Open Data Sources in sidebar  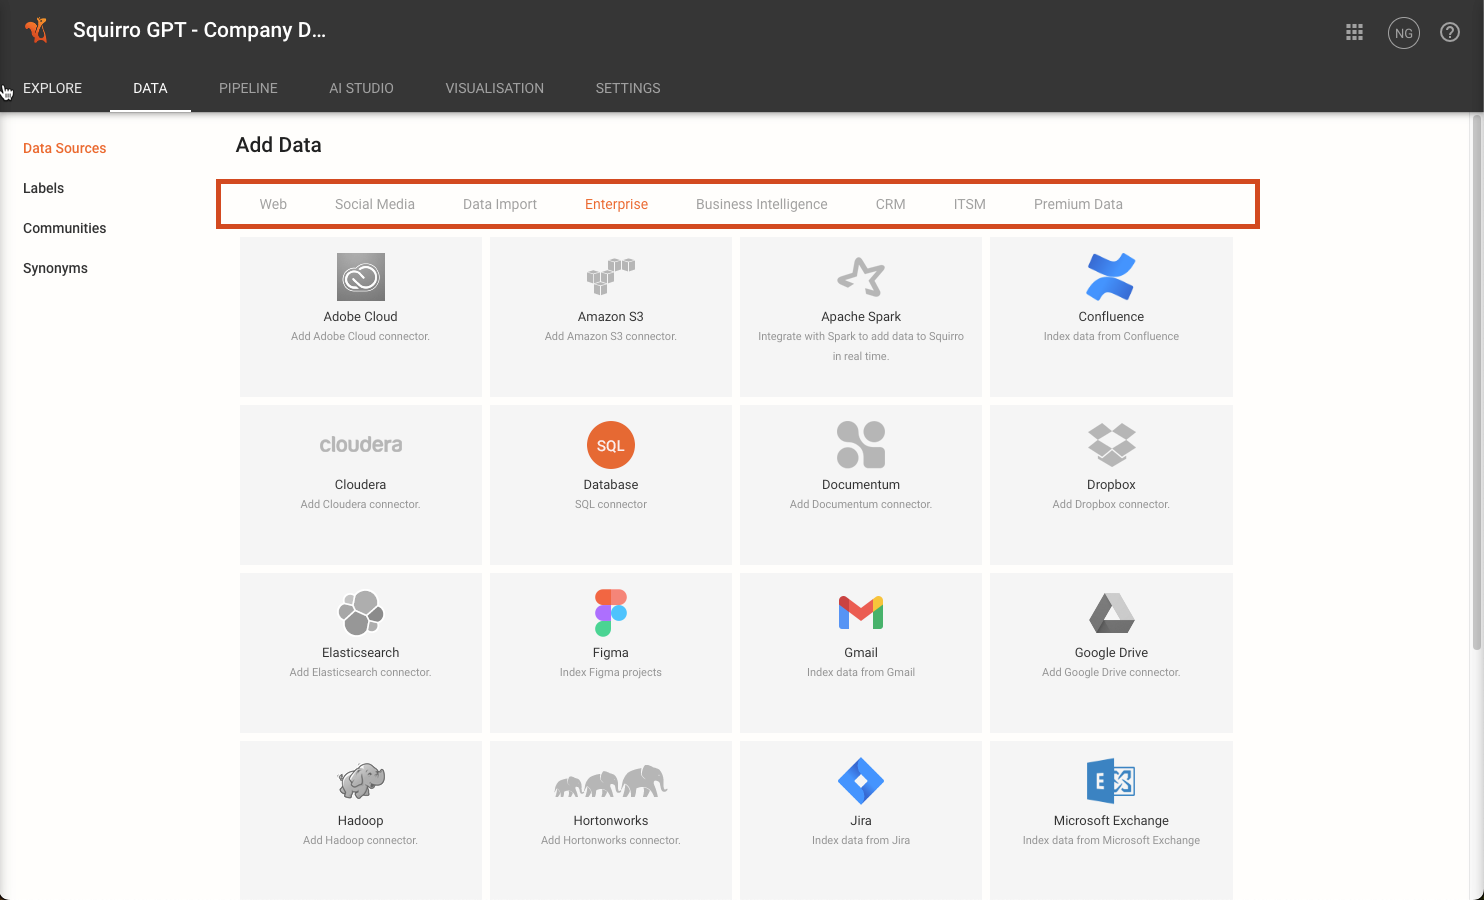(x=65, y=148)
